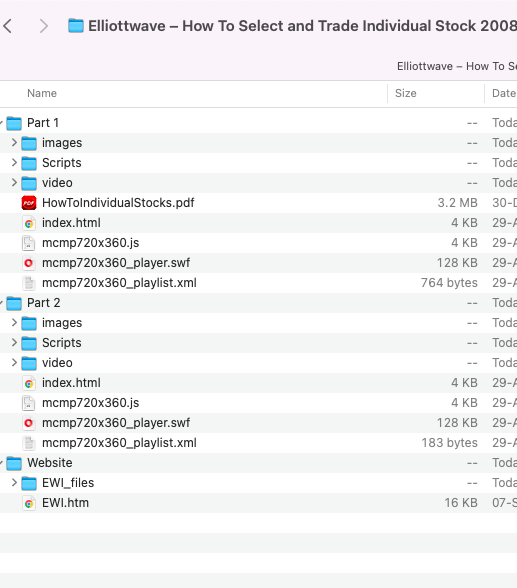The image size is (517, 588).
Task: Click the window title Elliottwave – How To Select
Action: (302, 26)
